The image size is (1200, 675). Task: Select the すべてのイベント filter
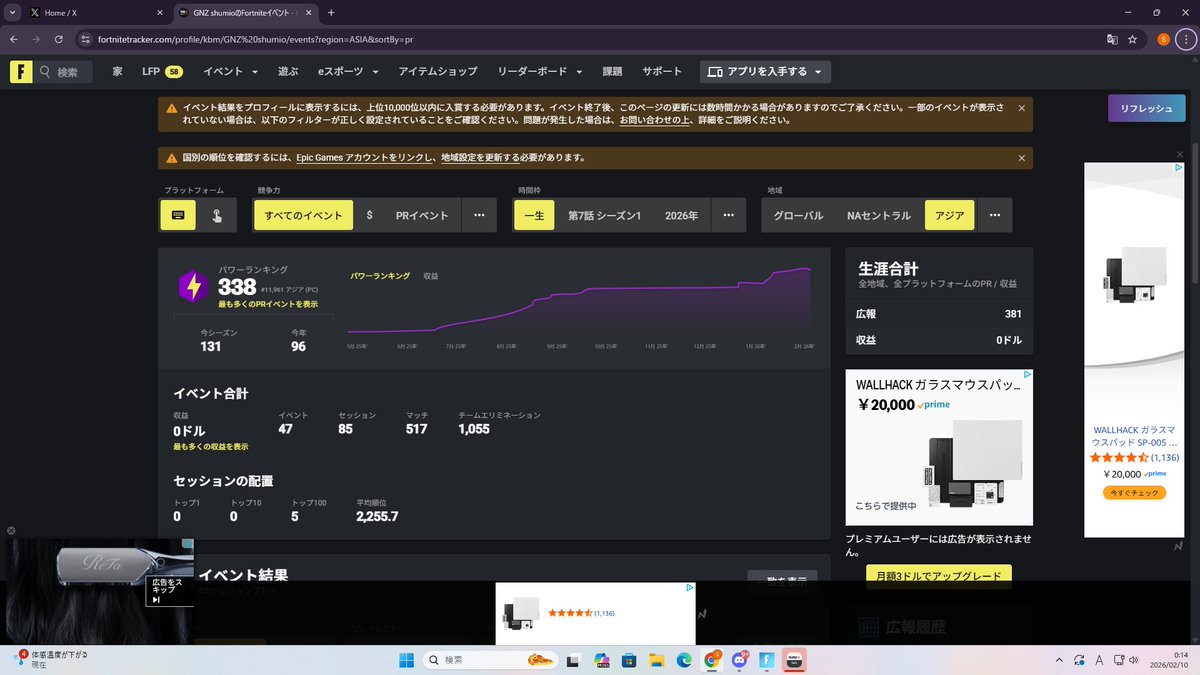(x=303, y=215)
